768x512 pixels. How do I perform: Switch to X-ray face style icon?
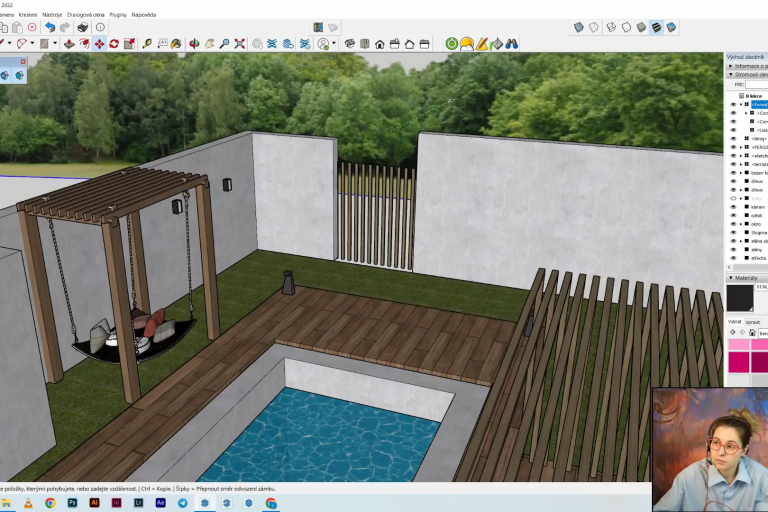[x=577, y=27]
